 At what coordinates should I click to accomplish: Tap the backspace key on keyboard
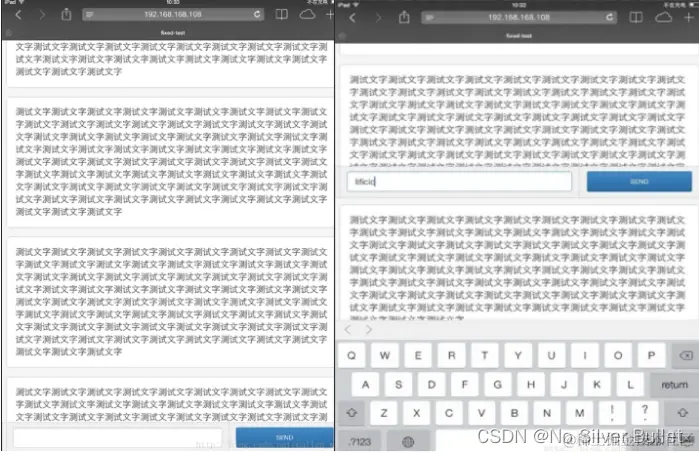[x=685, y=355]
